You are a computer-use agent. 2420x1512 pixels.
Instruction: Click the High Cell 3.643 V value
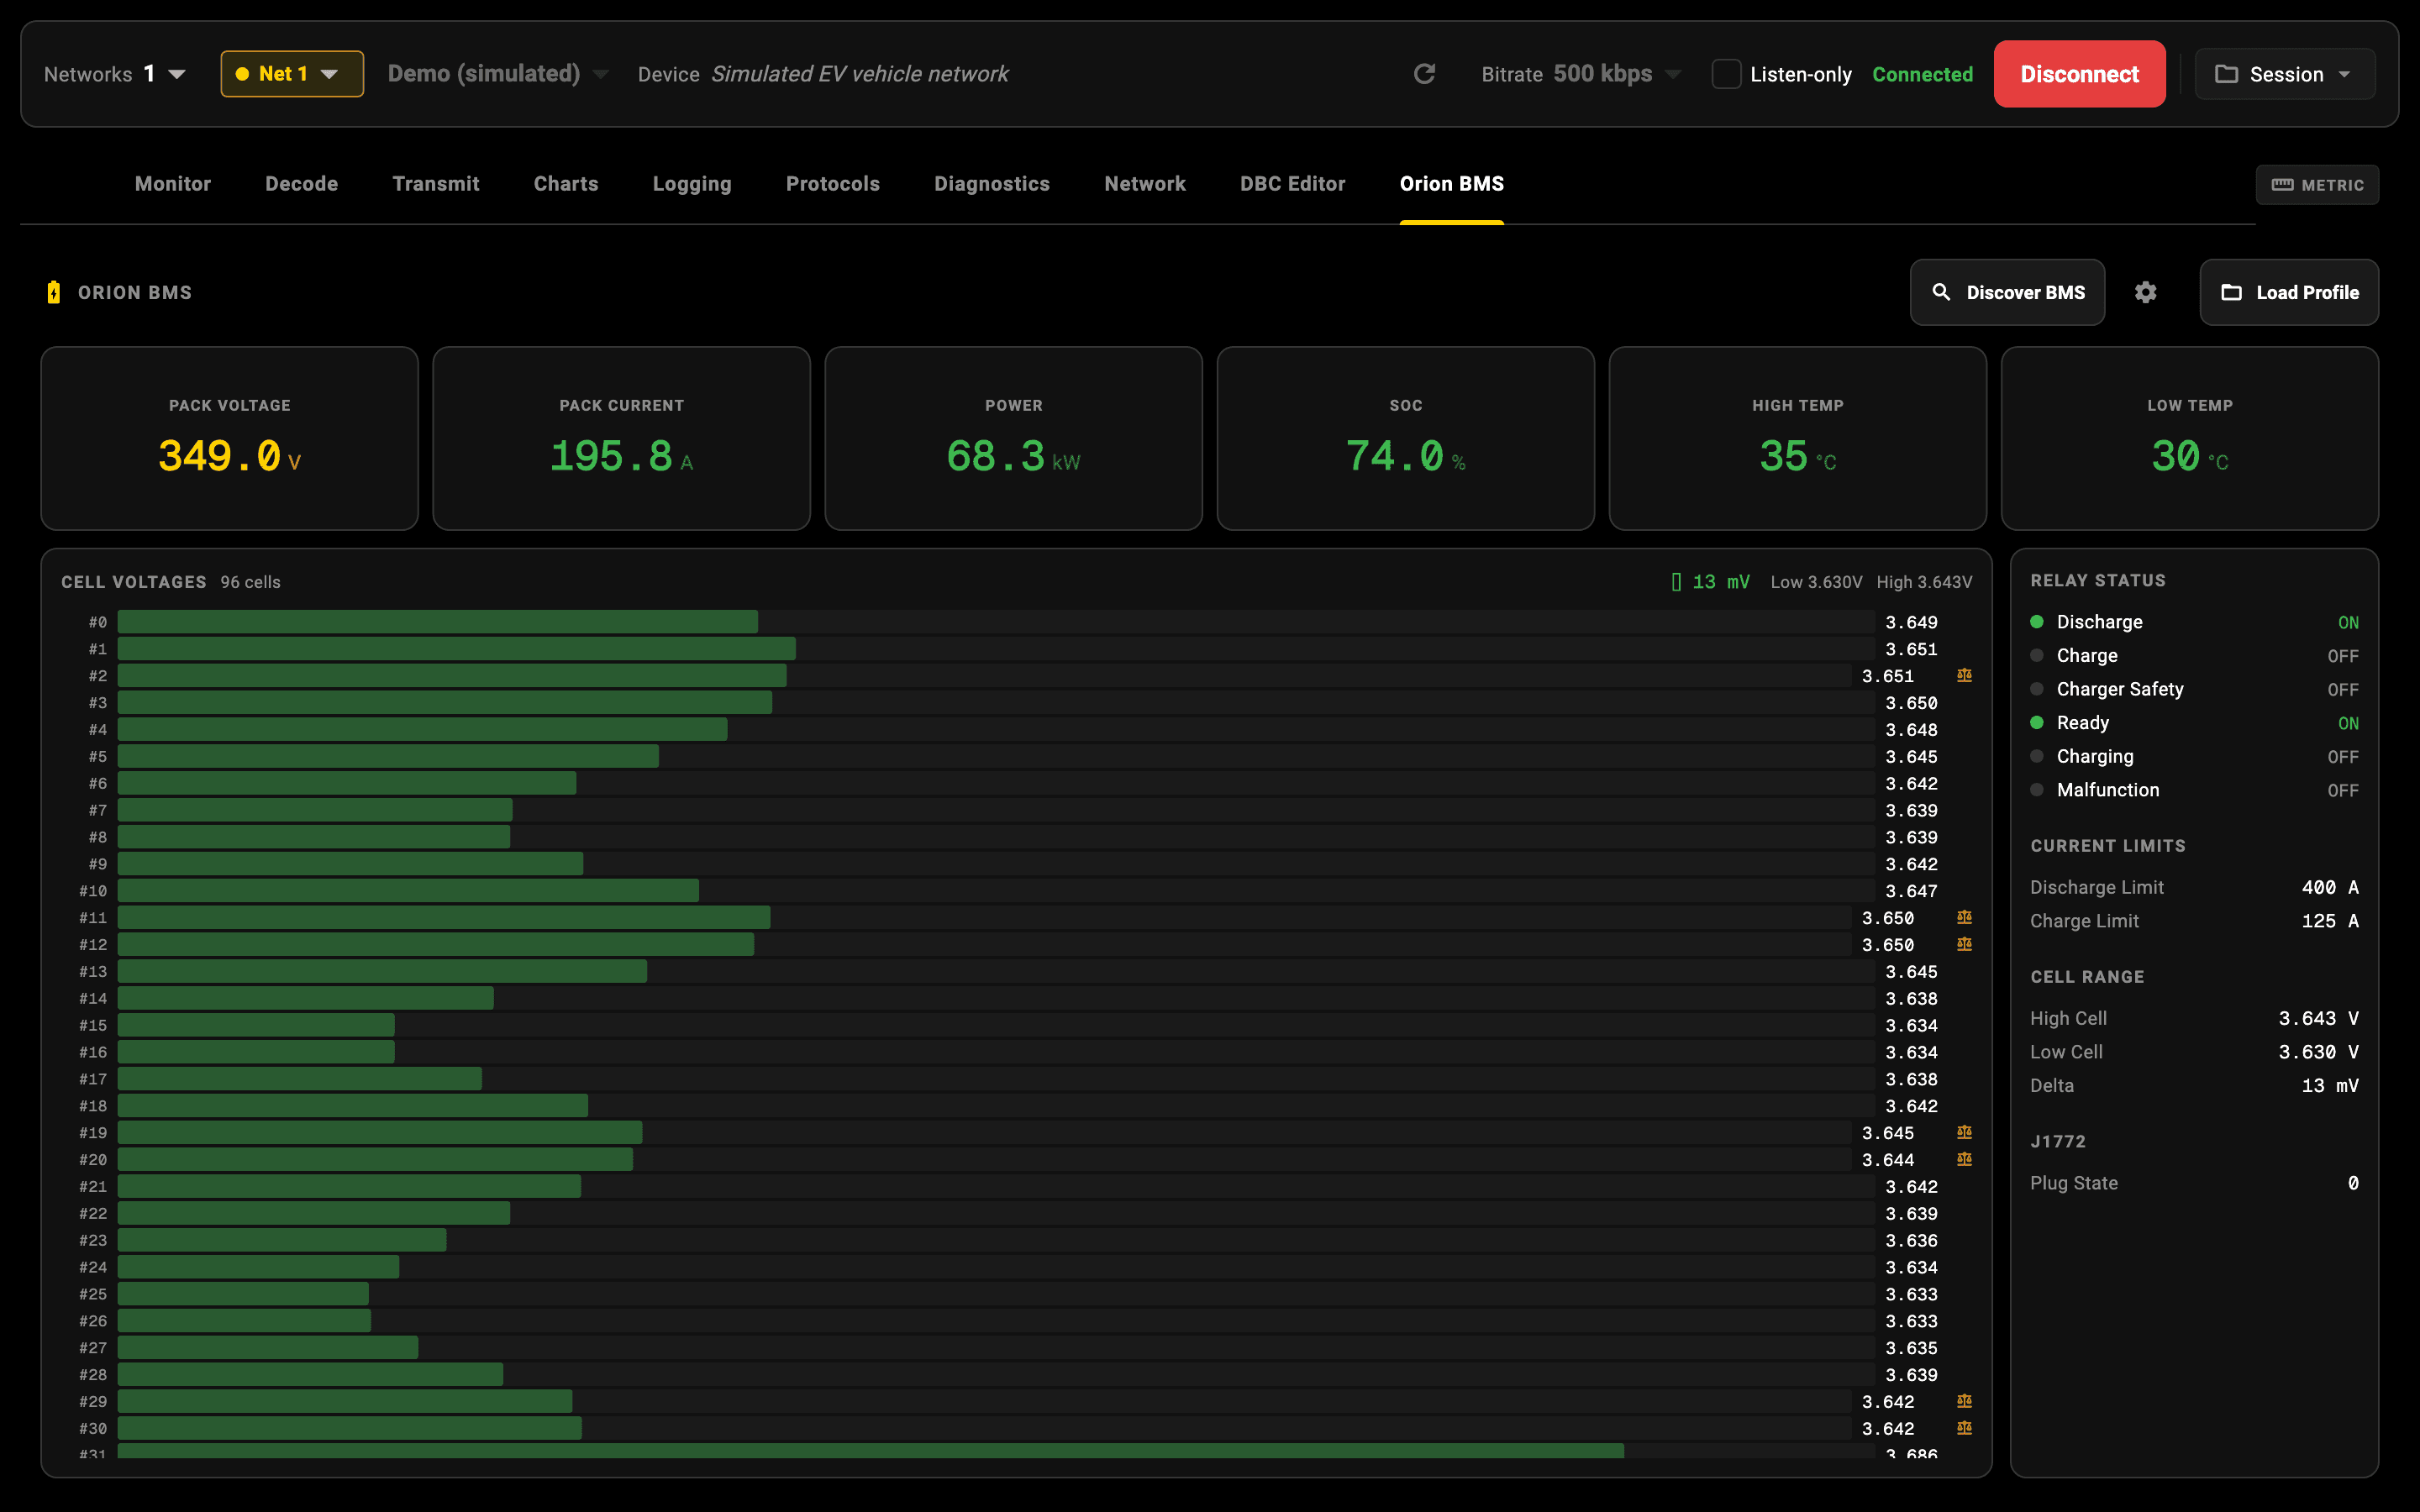2318,1018
